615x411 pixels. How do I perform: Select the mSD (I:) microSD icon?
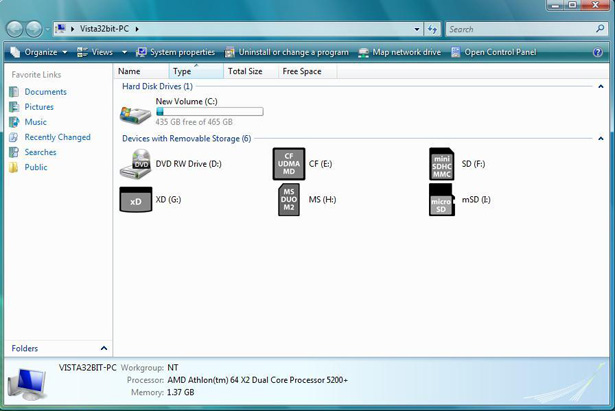coord(442,200)
